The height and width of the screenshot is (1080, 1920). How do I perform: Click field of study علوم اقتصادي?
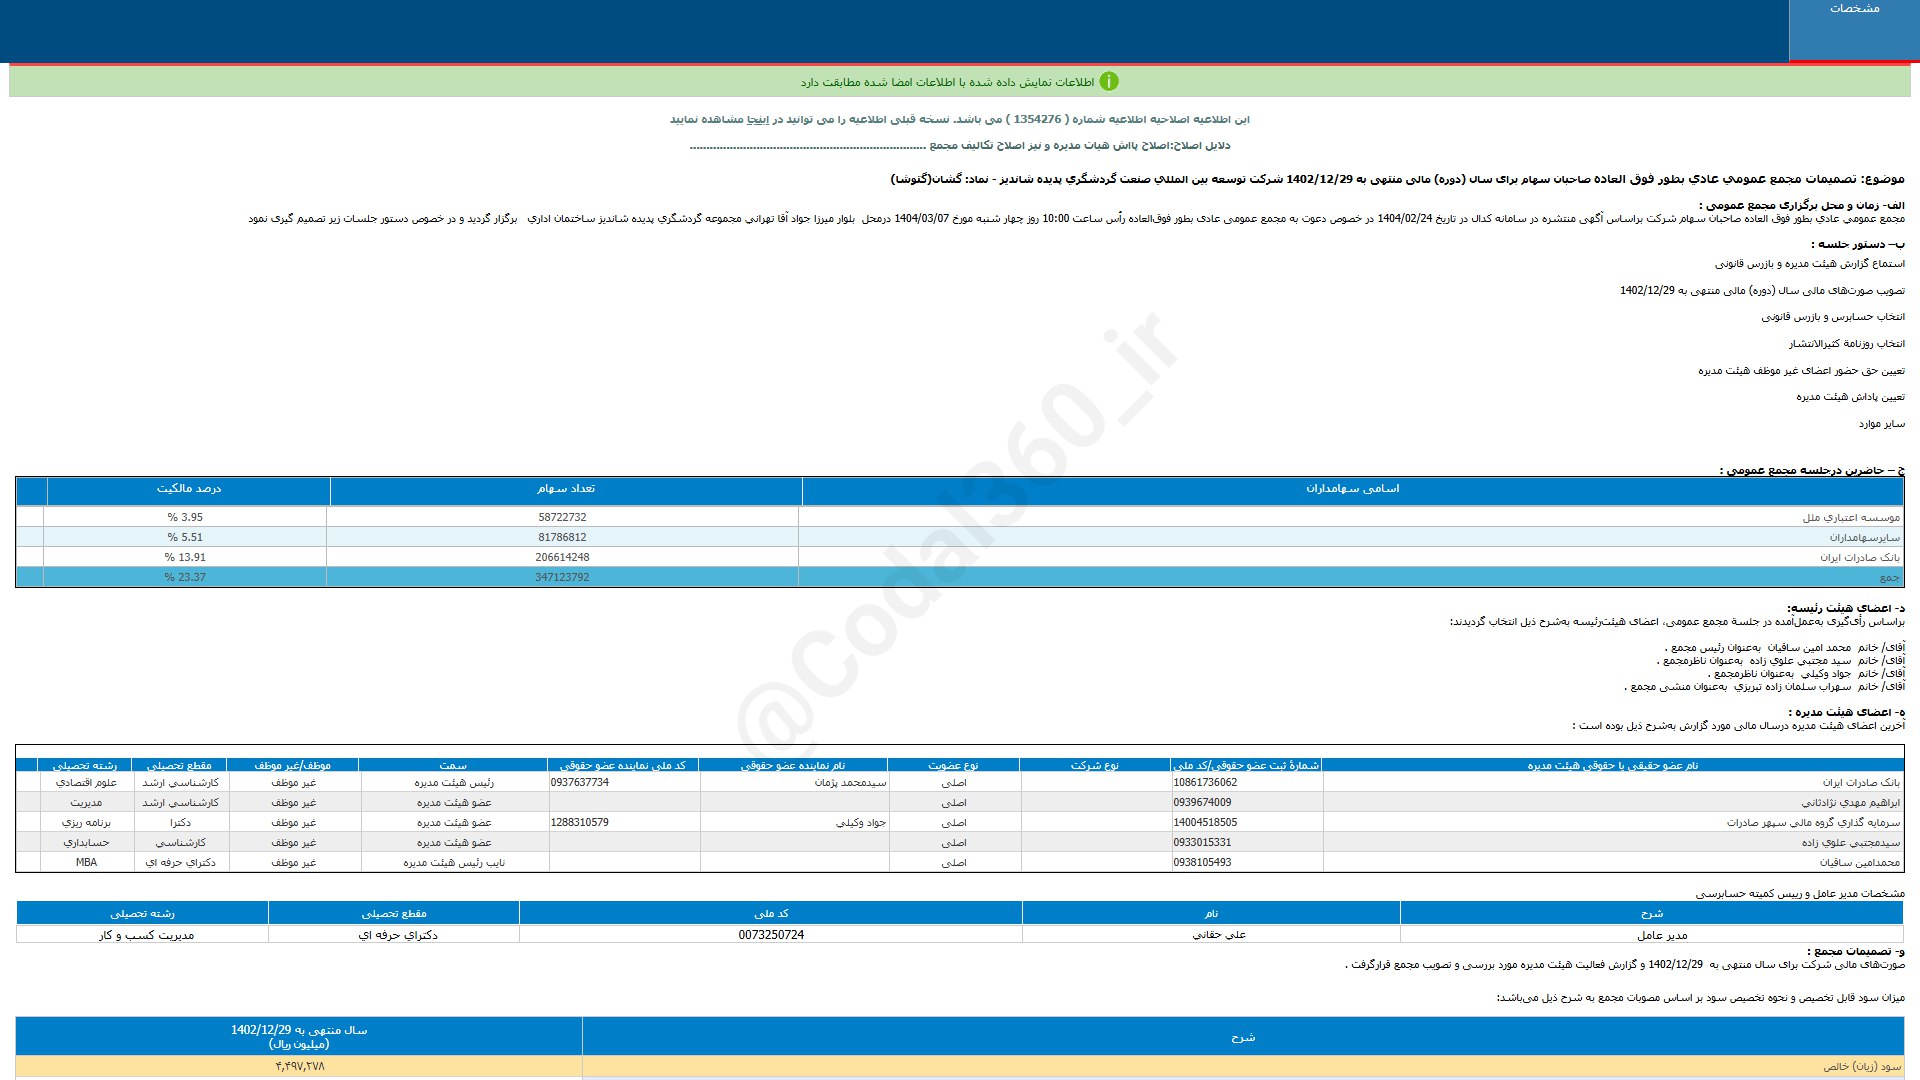86,783
